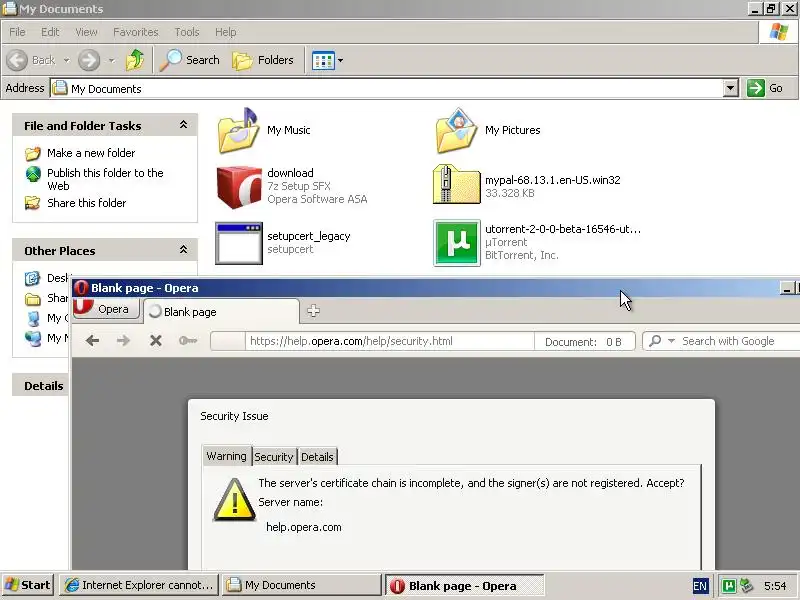This screenshot has height=600, width=800.
Task: Switch to Internet Explorer taskbar item
Action: pos(139,585)
